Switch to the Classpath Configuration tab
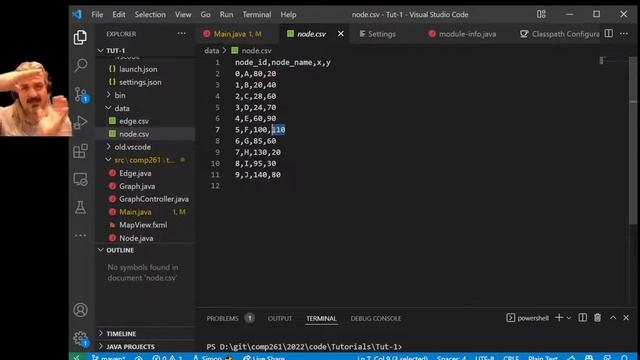Screen dimensions: 640x360 560,34
